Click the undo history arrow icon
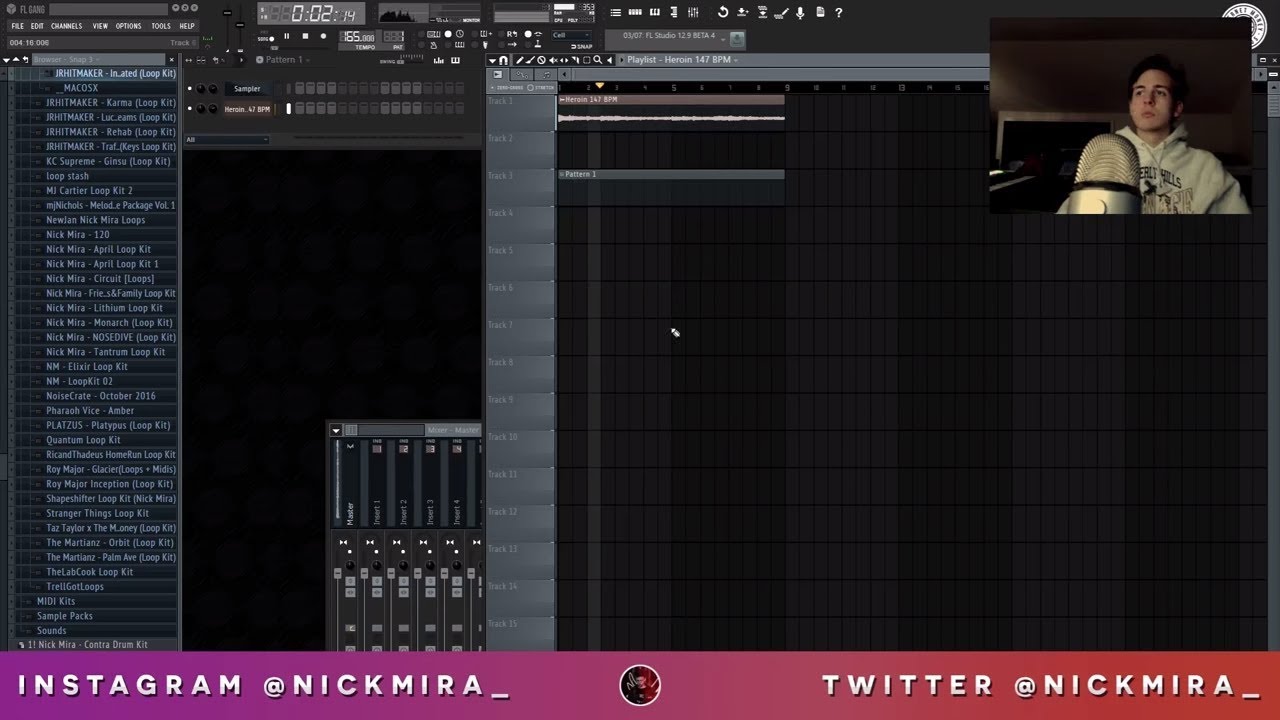 723,12
